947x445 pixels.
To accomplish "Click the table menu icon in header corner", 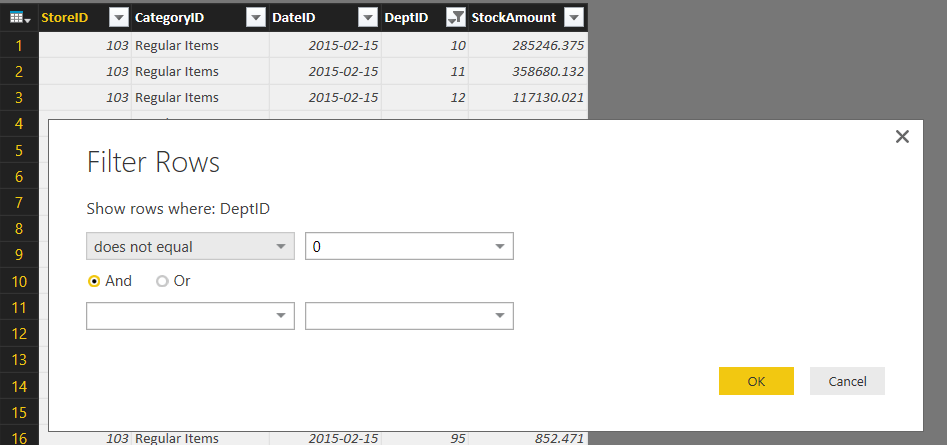I will 19,17.
